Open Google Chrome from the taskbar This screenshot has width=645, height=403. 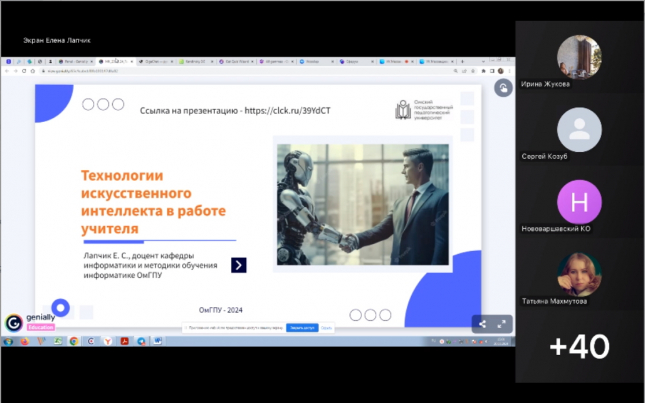tap(74, 341)
